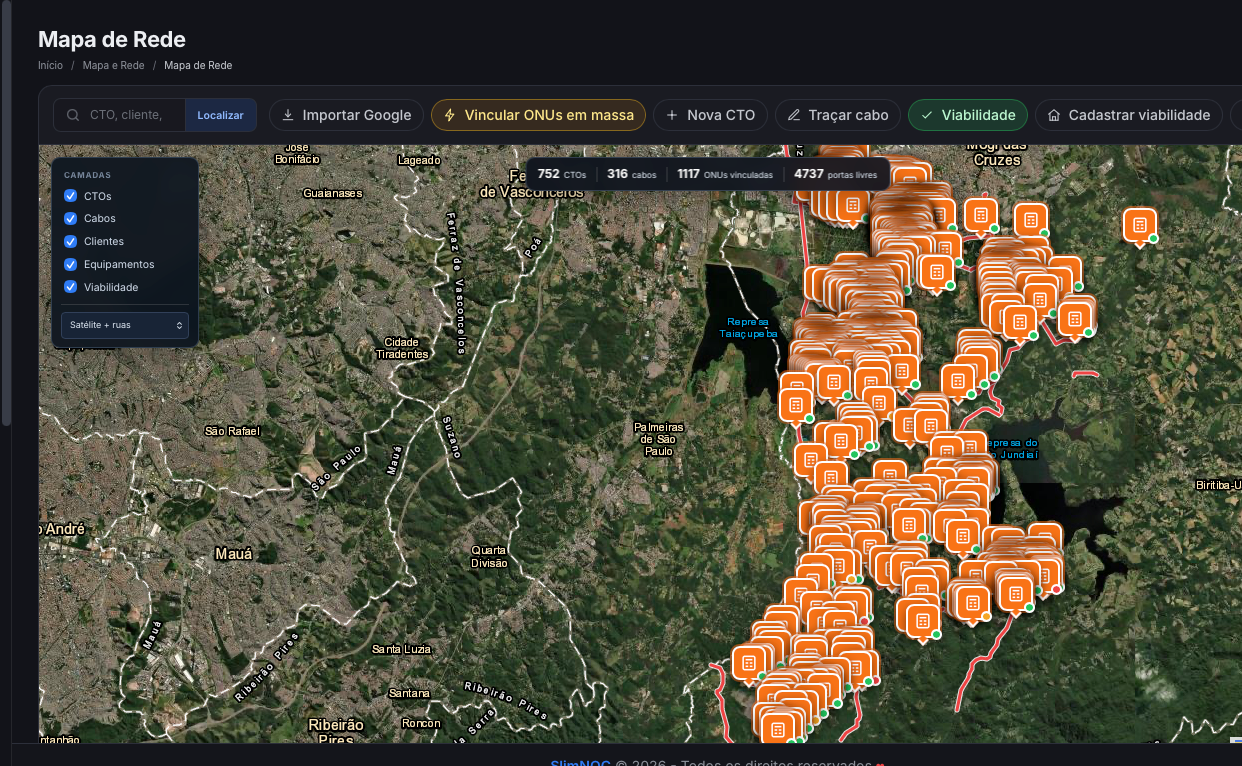The image size is (1242, 766).
Task: Toggle the CTOs layer checkbox
Action: pos(71,196)
